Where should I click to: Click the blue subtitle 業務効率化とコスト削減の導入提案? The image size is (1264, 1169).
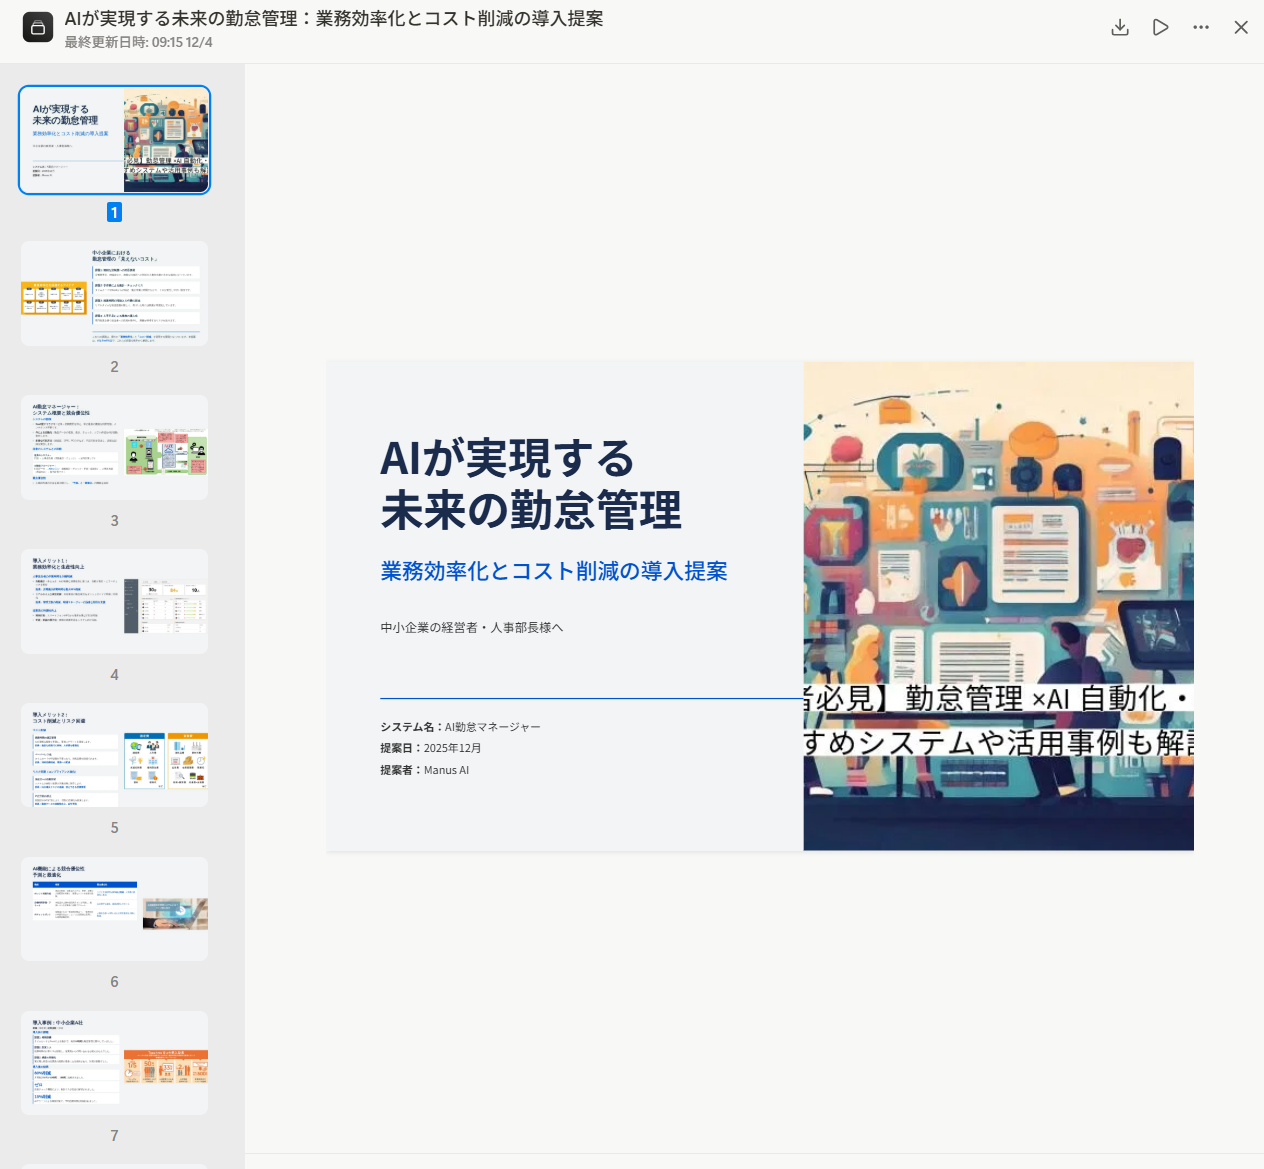coord(553,571)
